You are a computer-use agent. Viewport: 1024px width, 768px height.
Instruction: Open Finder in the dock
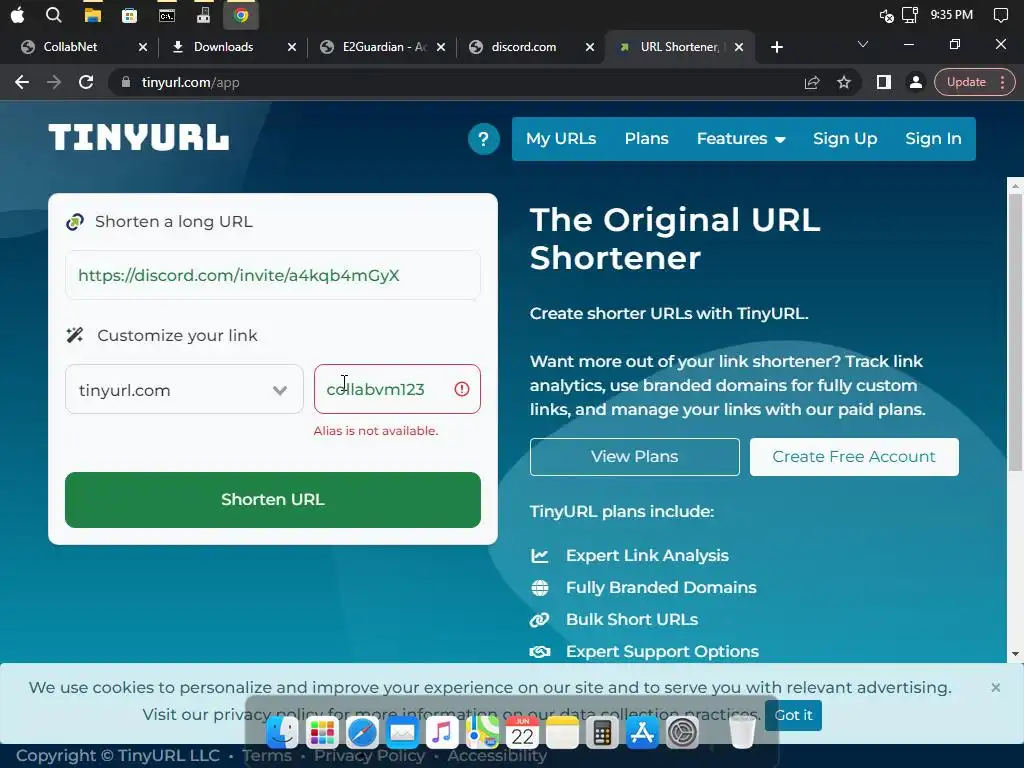click(282, 732)
